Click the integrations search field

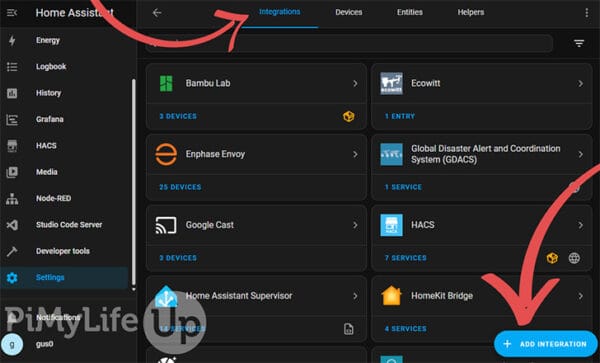pyautogui.click(x=349, y=43)
